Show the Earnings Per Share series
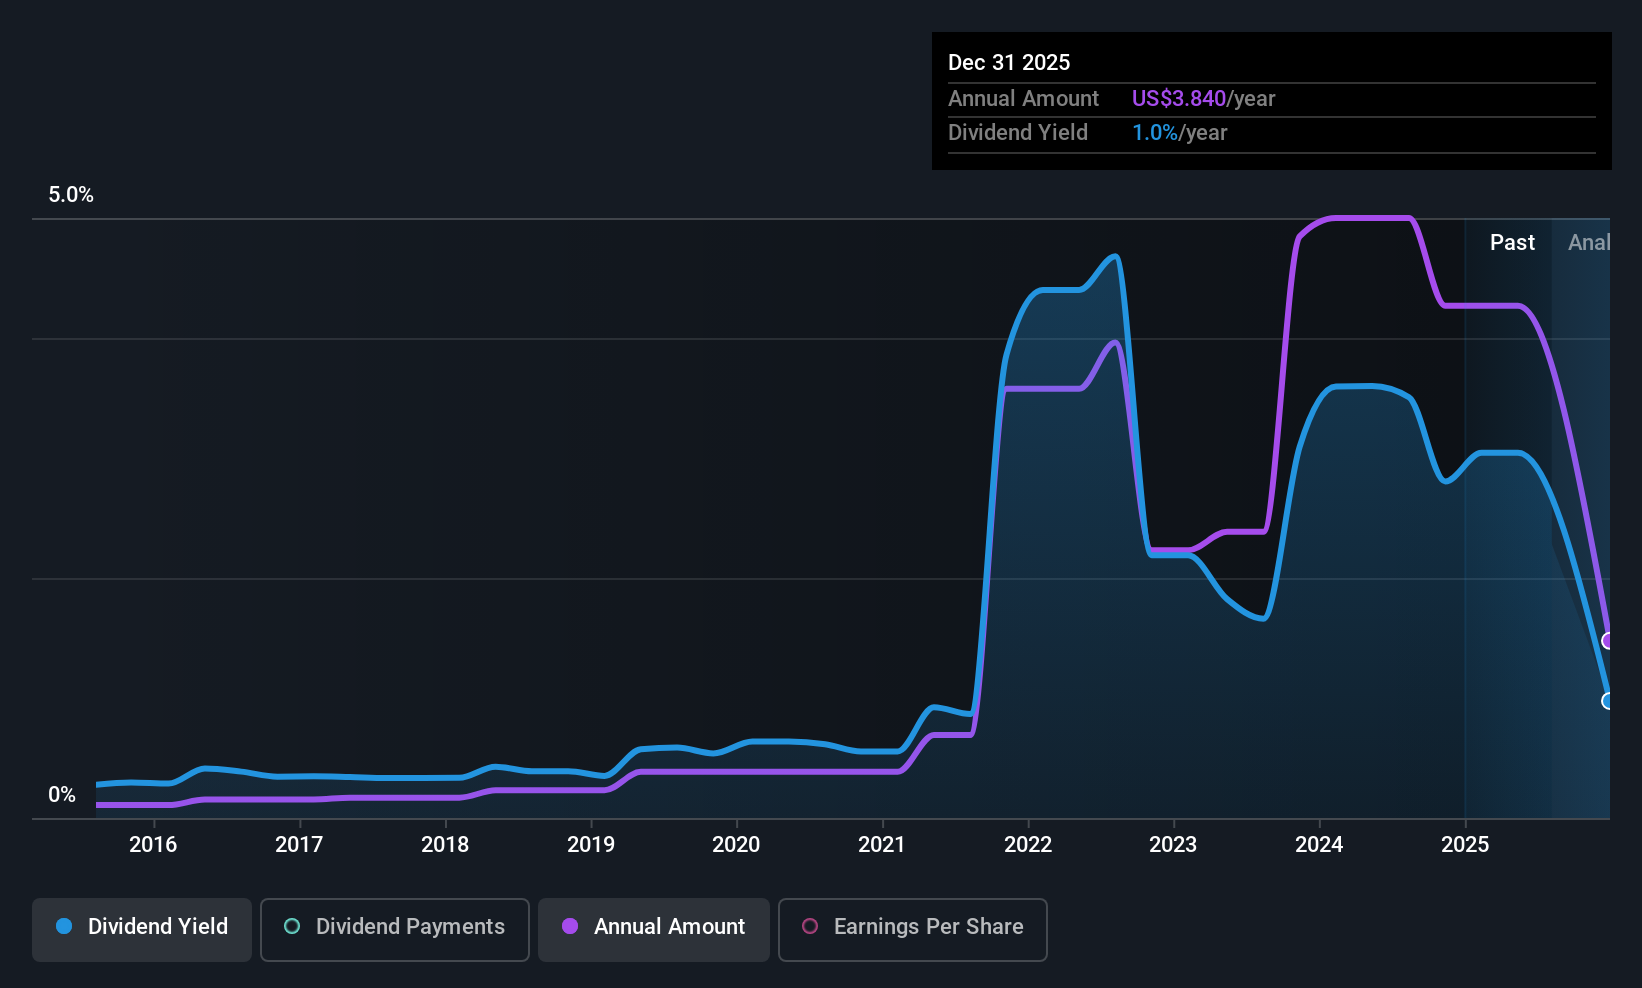Image resolution: width=1642 pixels, height=988 pixels. tap(913, 930)
